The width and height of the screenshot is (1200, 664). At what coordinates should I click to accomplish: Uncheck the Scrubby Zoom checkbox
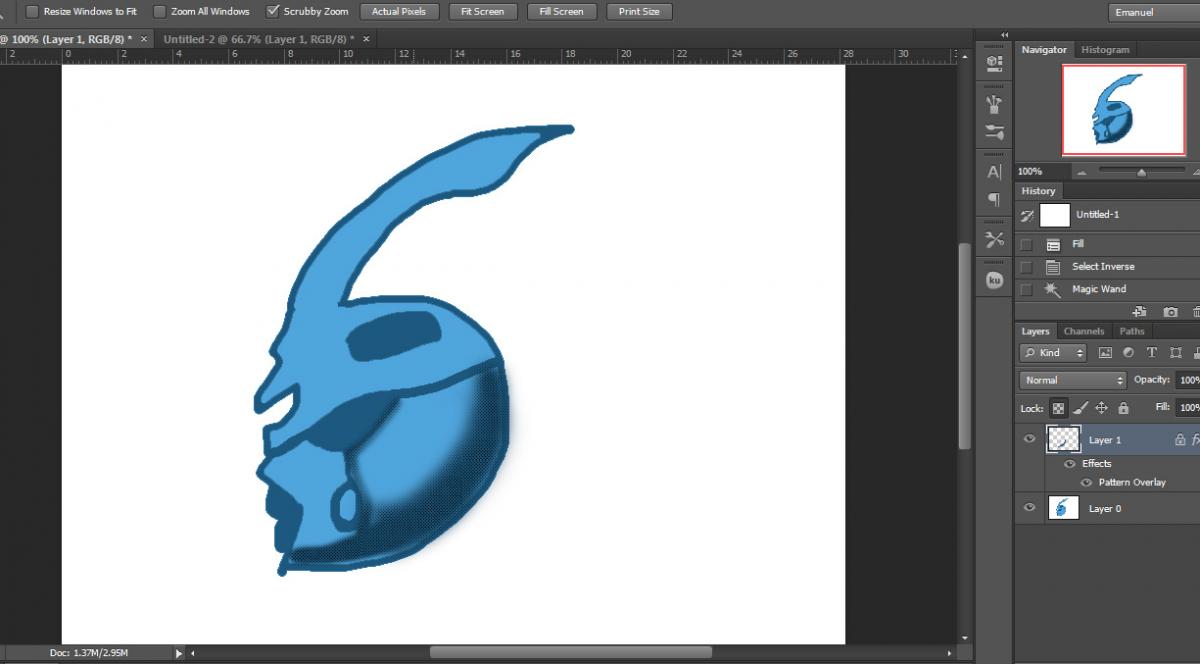273,12
